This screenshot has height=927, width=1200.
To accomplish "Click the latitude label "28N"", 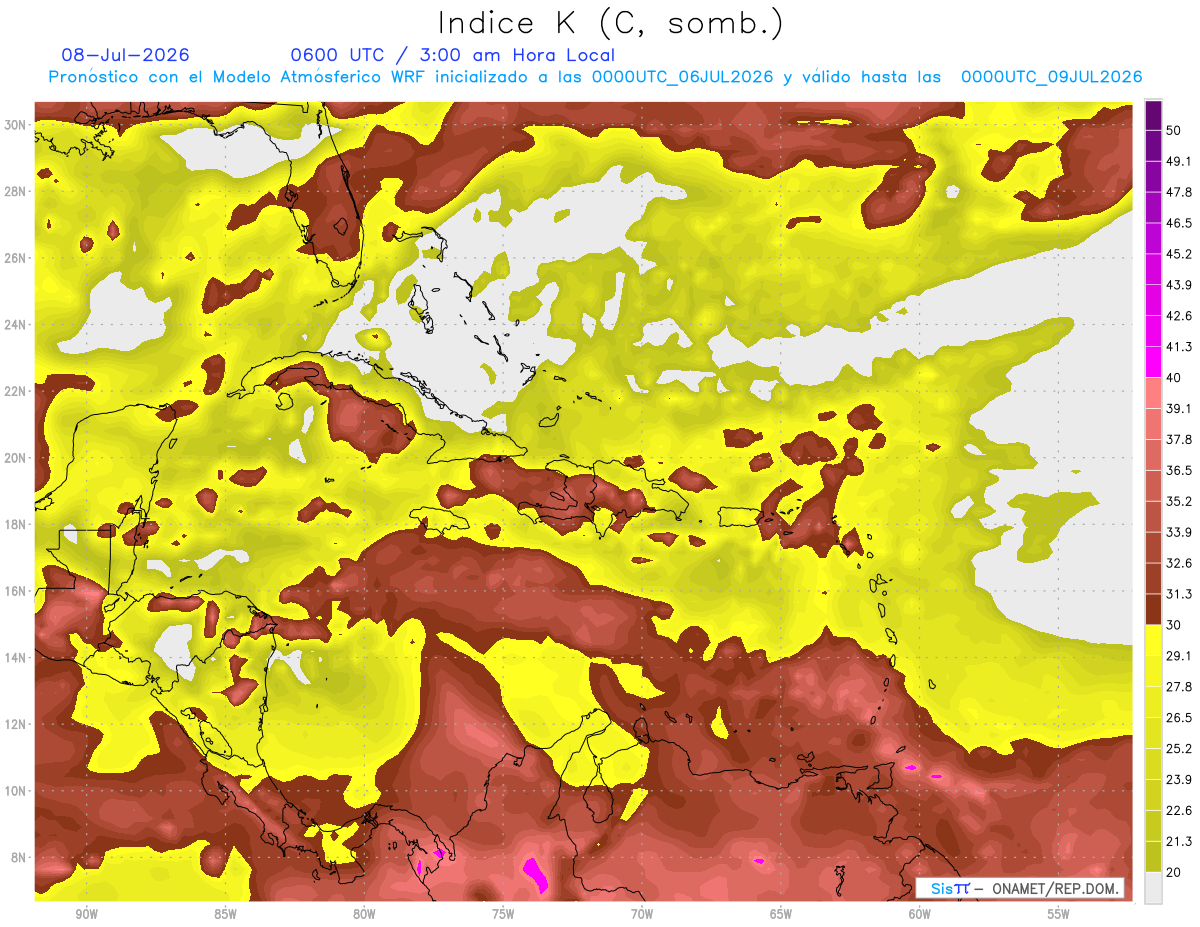I will tap(15, 191).
